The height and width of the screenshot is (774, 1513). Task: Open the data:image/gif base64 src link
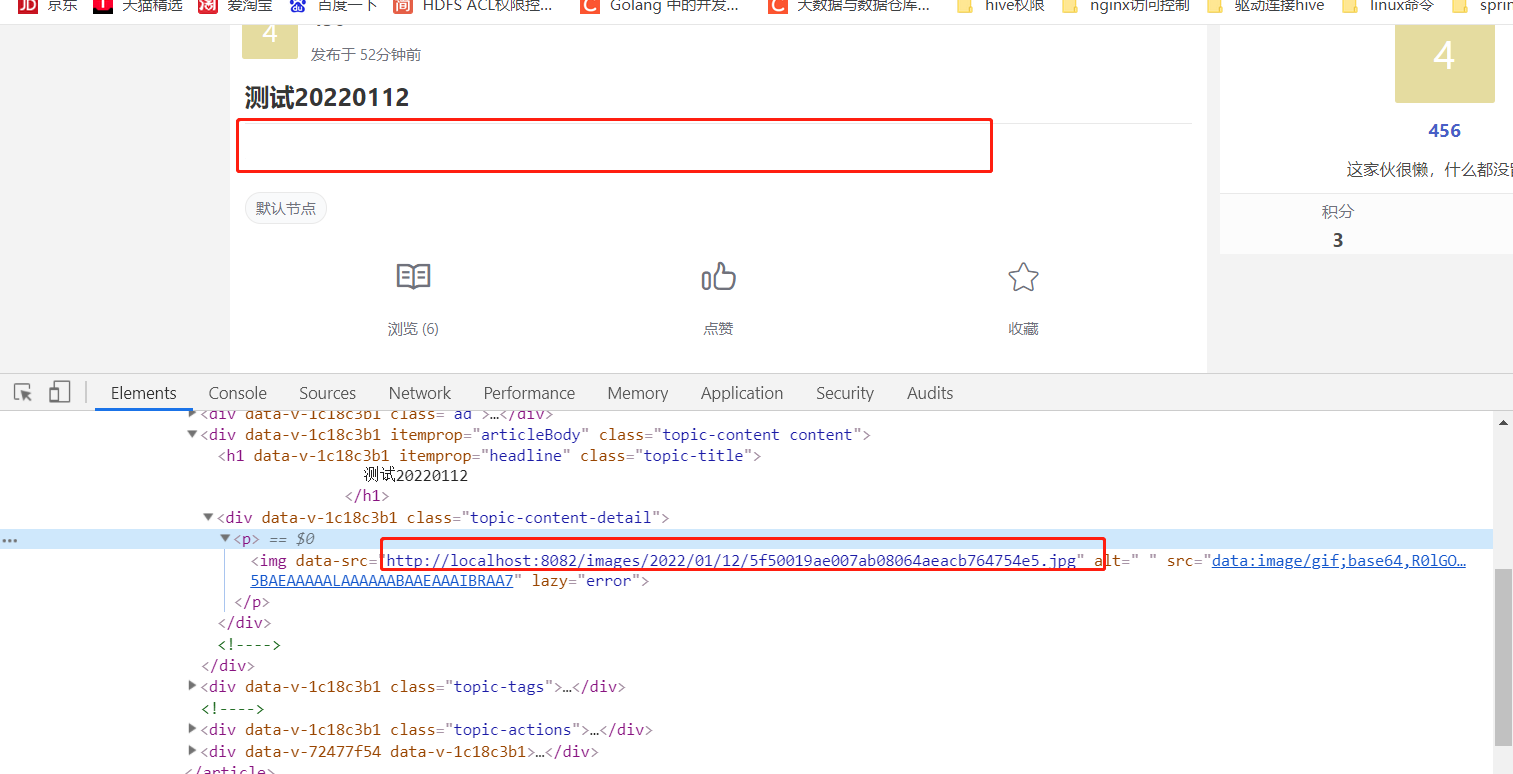point(1339,560)
